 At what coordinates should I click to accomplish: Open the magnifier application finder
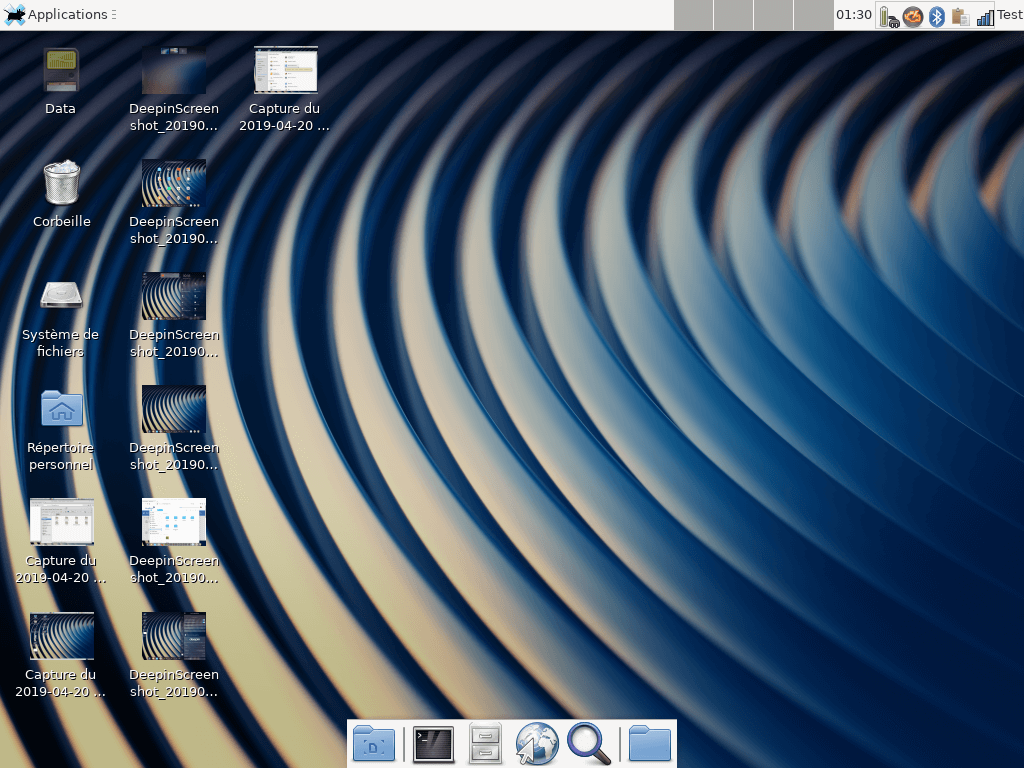(589, 743)
